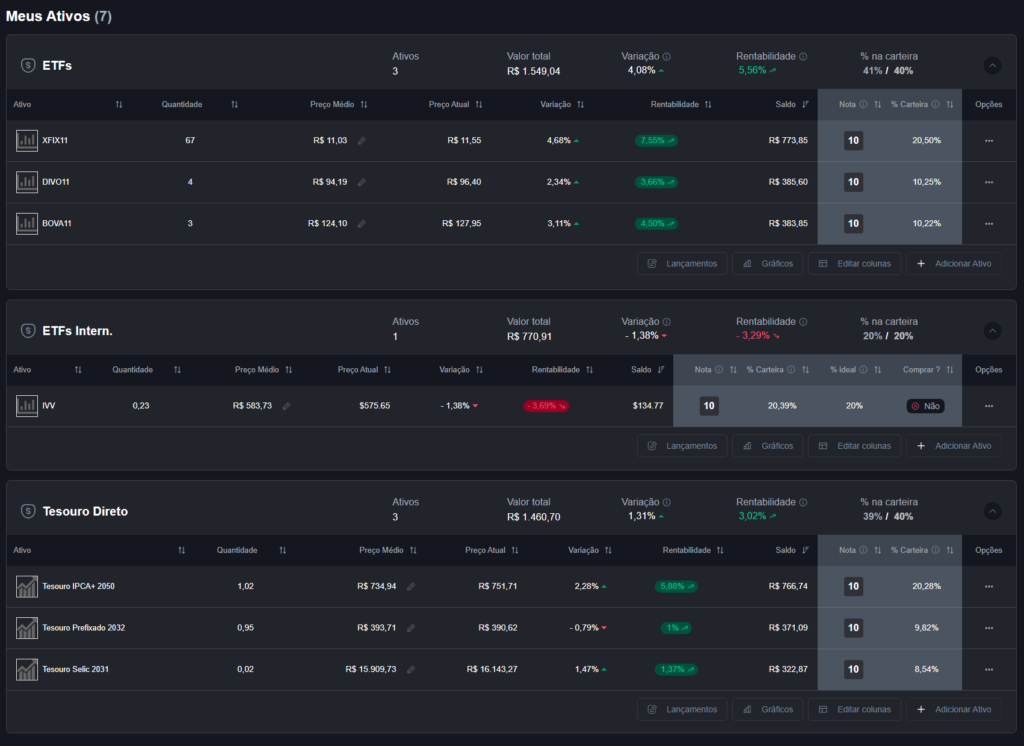Viewport: 1024px width, 746px height.
Task: Sort ETFs table by Quantidade
Action: click(234, 105)
